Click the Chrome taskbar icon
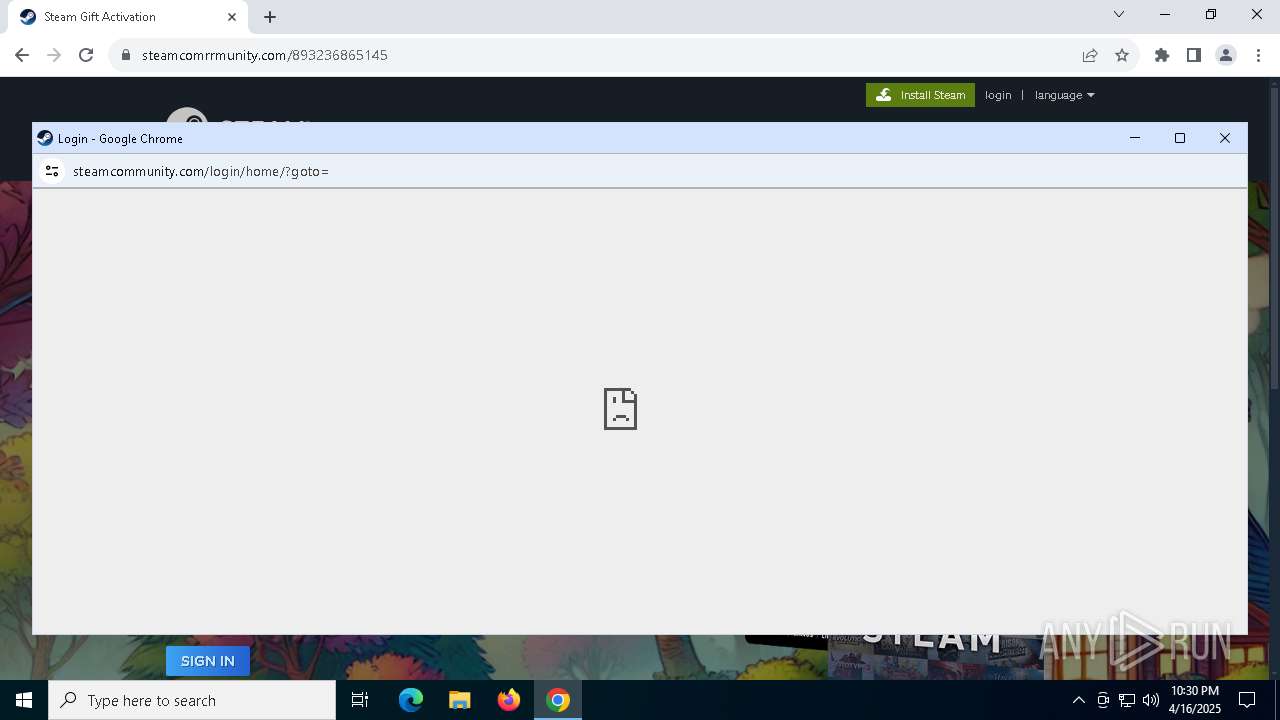 558,700
